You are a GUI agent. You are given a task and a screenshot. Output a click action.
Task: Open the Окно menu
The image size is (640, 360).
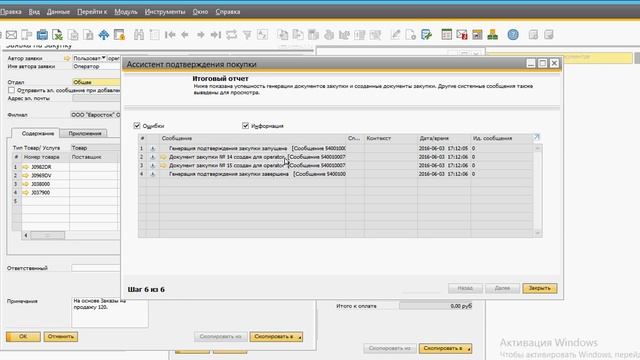(x=200, y=12)
